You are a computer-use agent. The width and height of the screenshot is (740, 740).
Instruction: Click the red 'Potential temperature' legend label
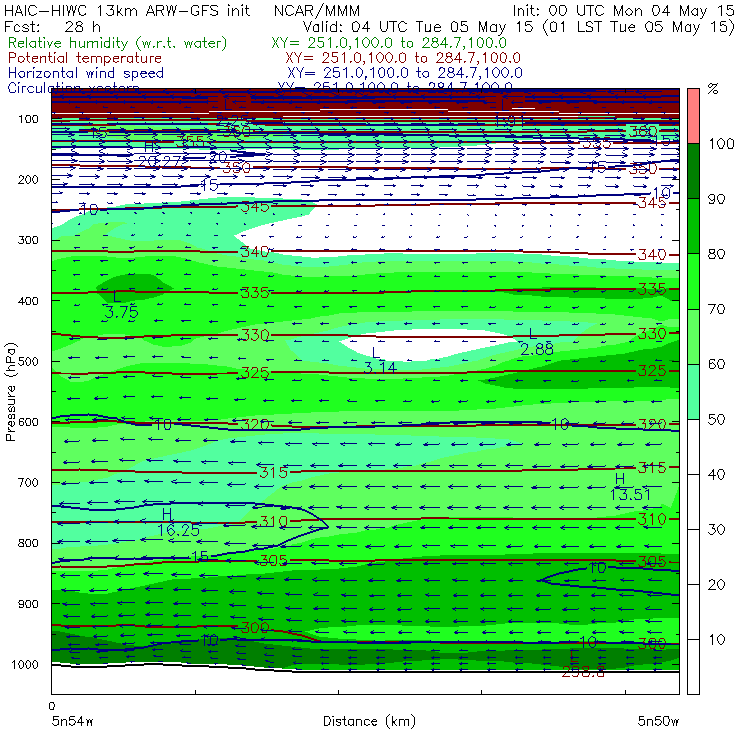(85, 58)
